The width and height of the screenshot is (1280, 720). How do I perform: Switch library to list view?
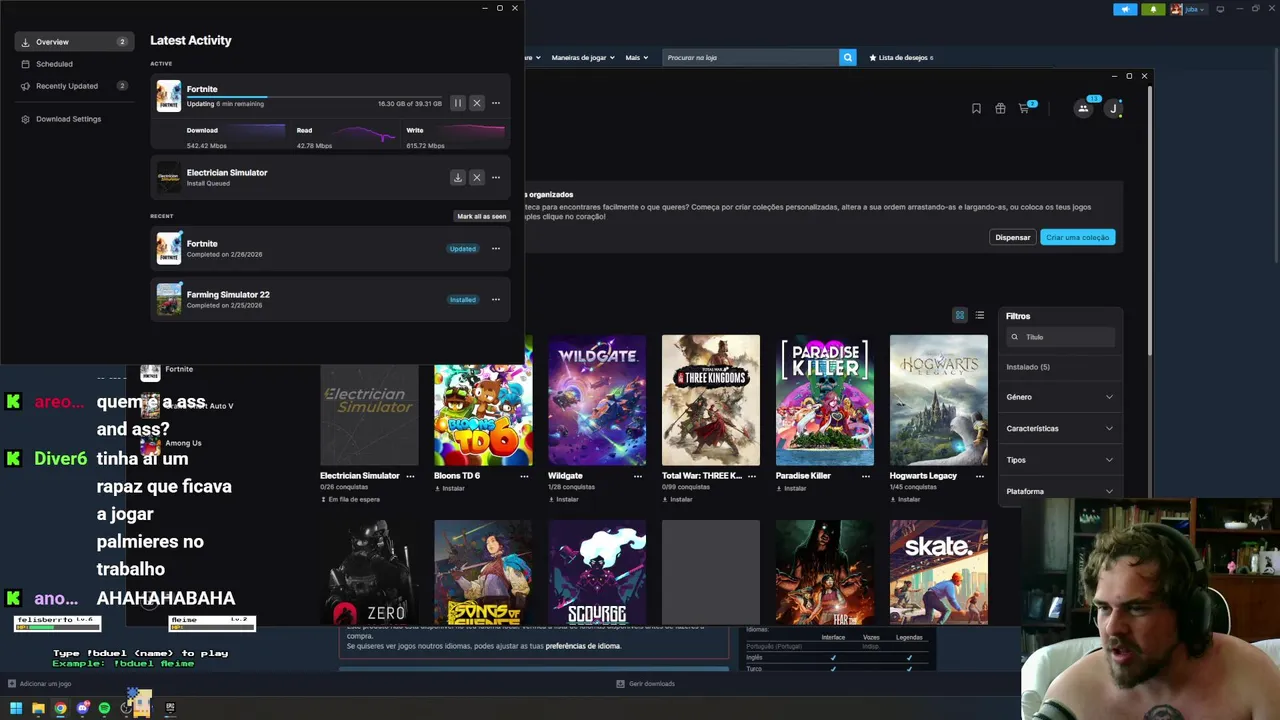pos(980,315)
